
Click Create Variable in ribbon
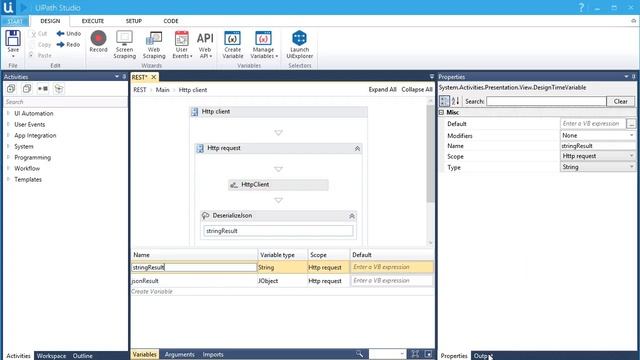click(233, 44)
